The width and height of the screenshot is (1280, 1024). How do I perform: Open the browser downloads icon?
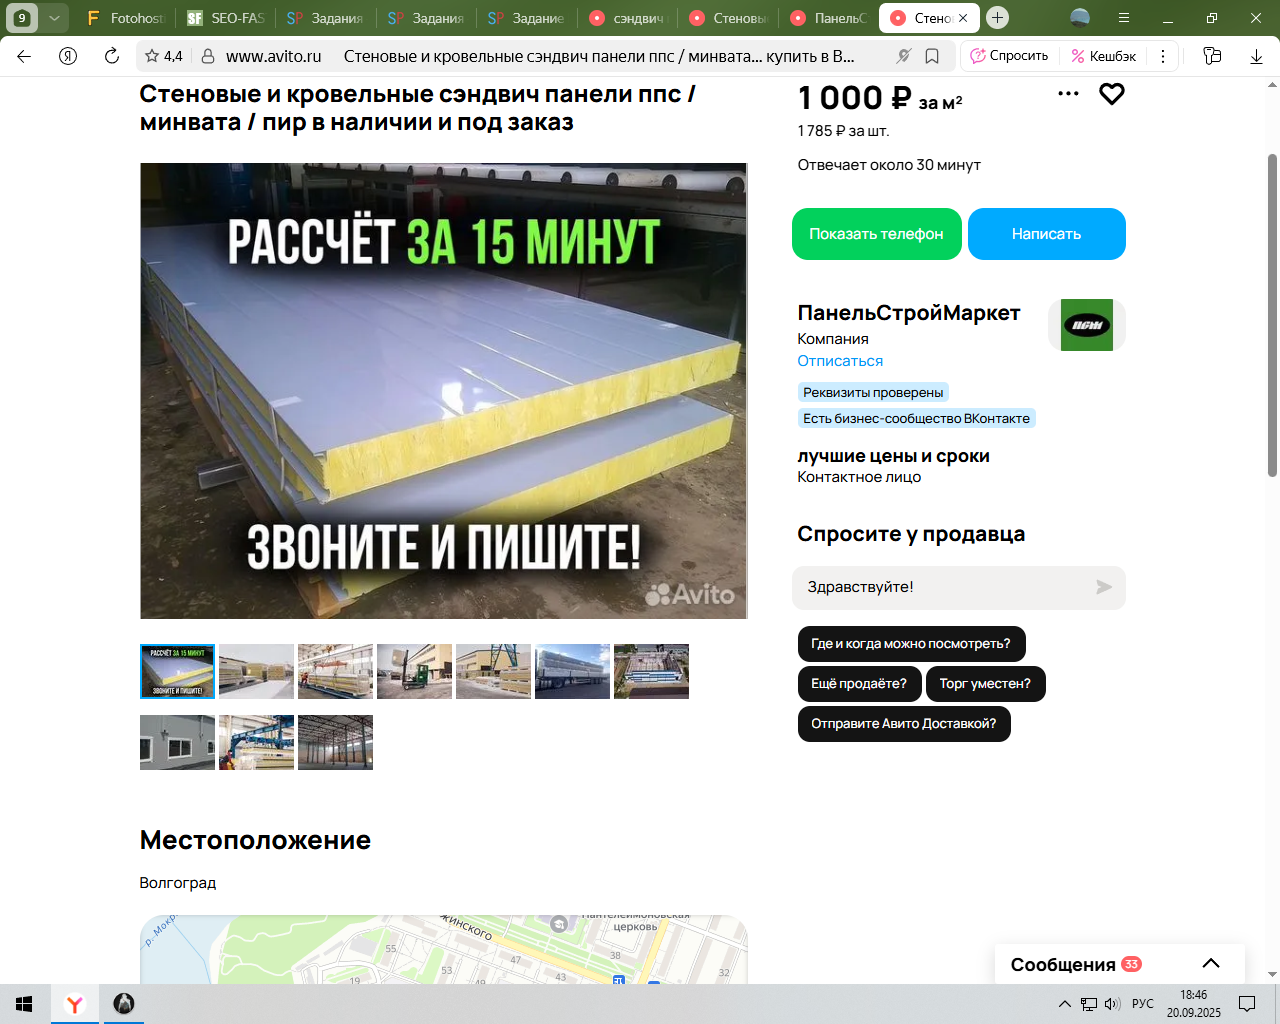point(1257,56)
